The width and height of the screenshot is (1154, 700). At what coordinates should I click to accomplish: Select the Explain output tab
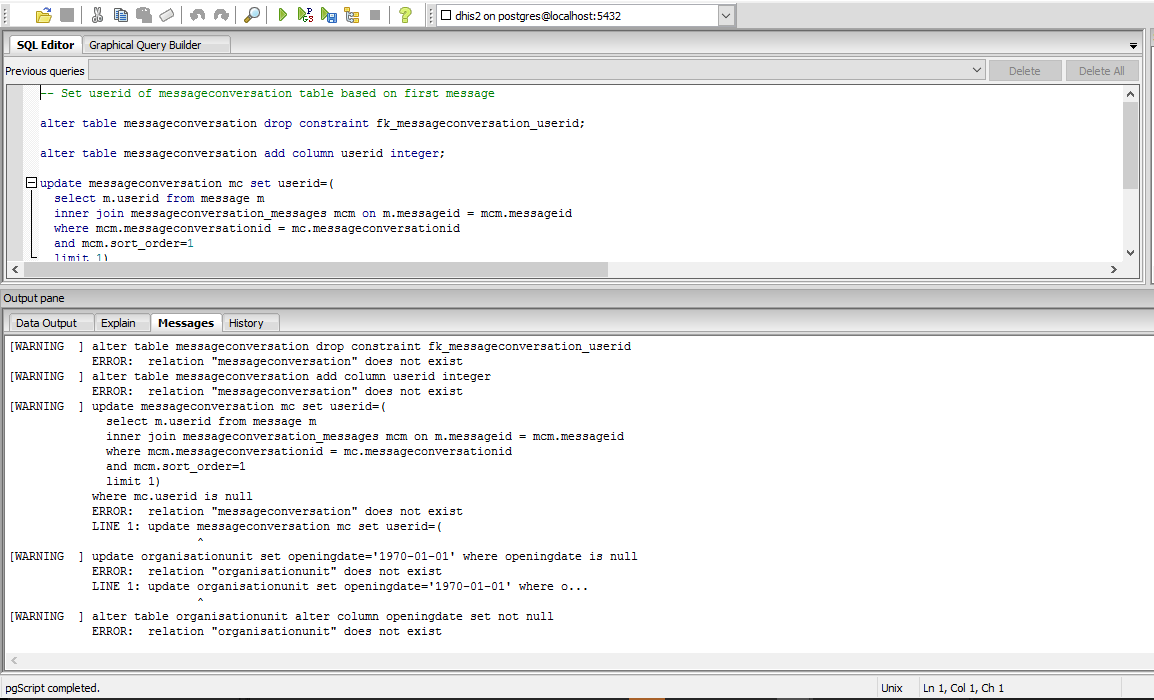pyautogui.click(x=118, y=323)
